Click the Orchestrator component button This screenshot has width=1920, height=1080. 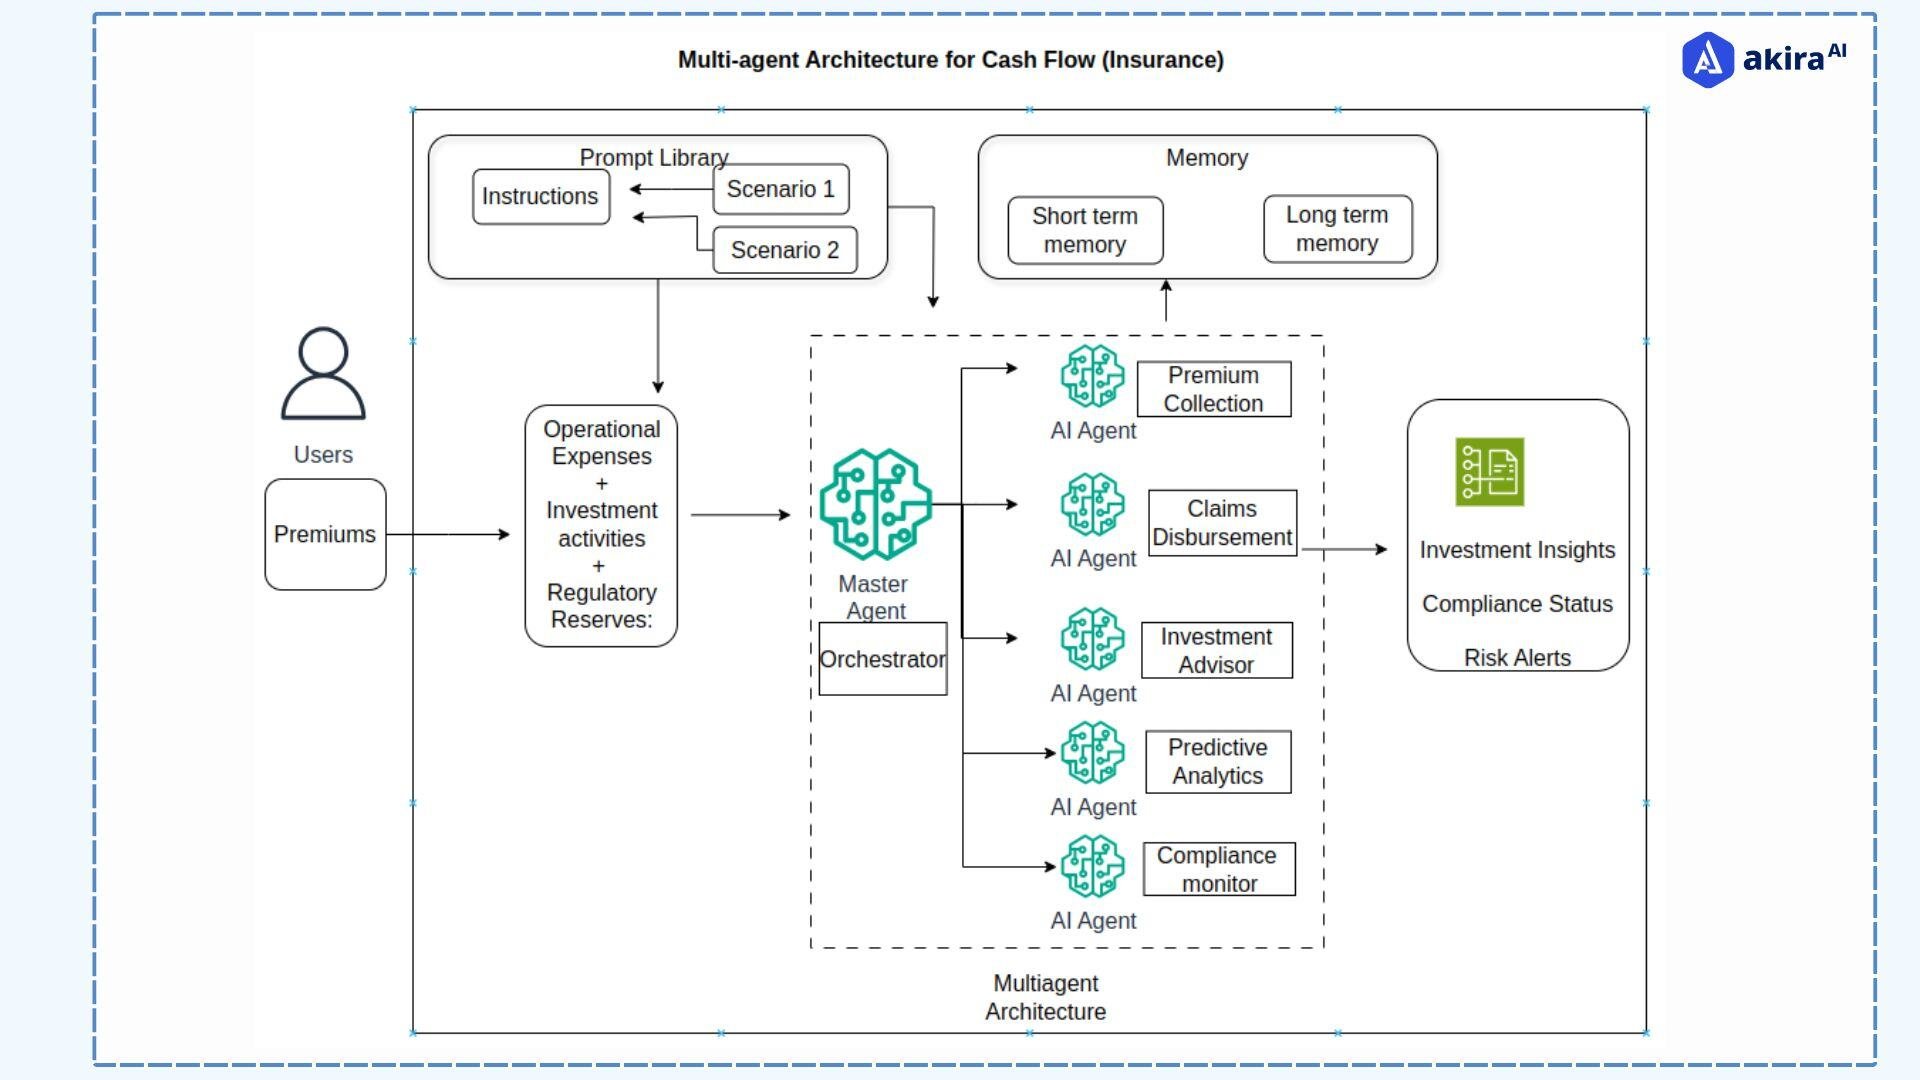884,659
